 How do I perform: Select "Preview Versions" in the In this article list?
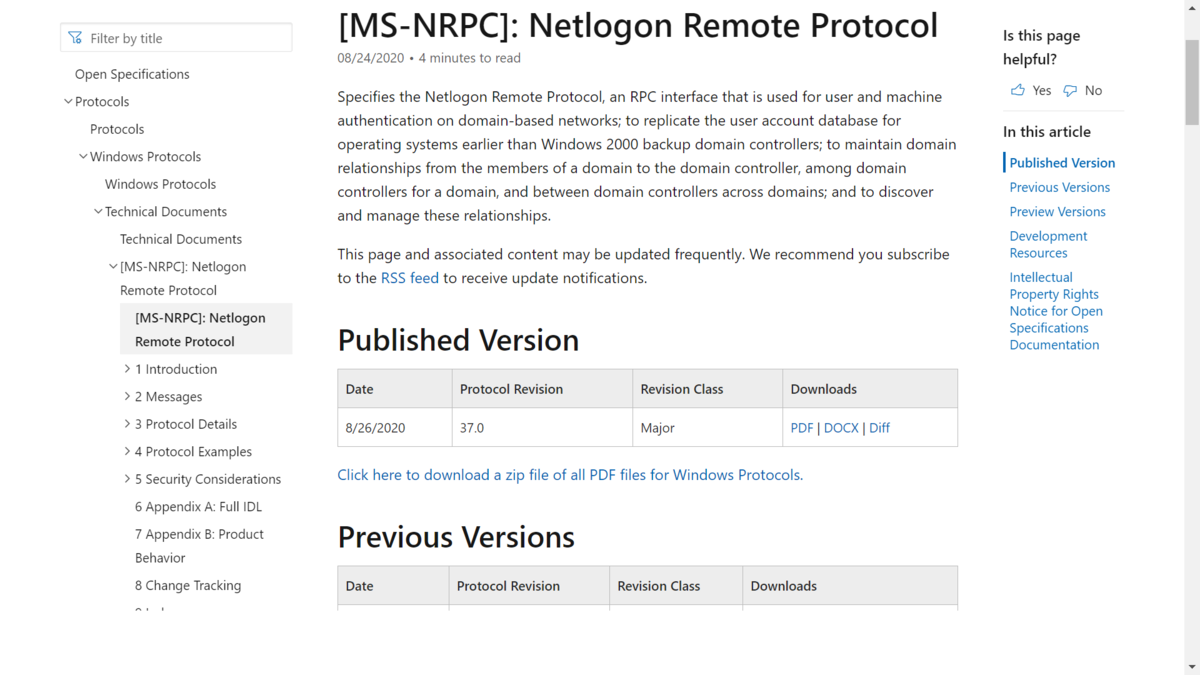pyautogui.click(x=1057, y=211)
